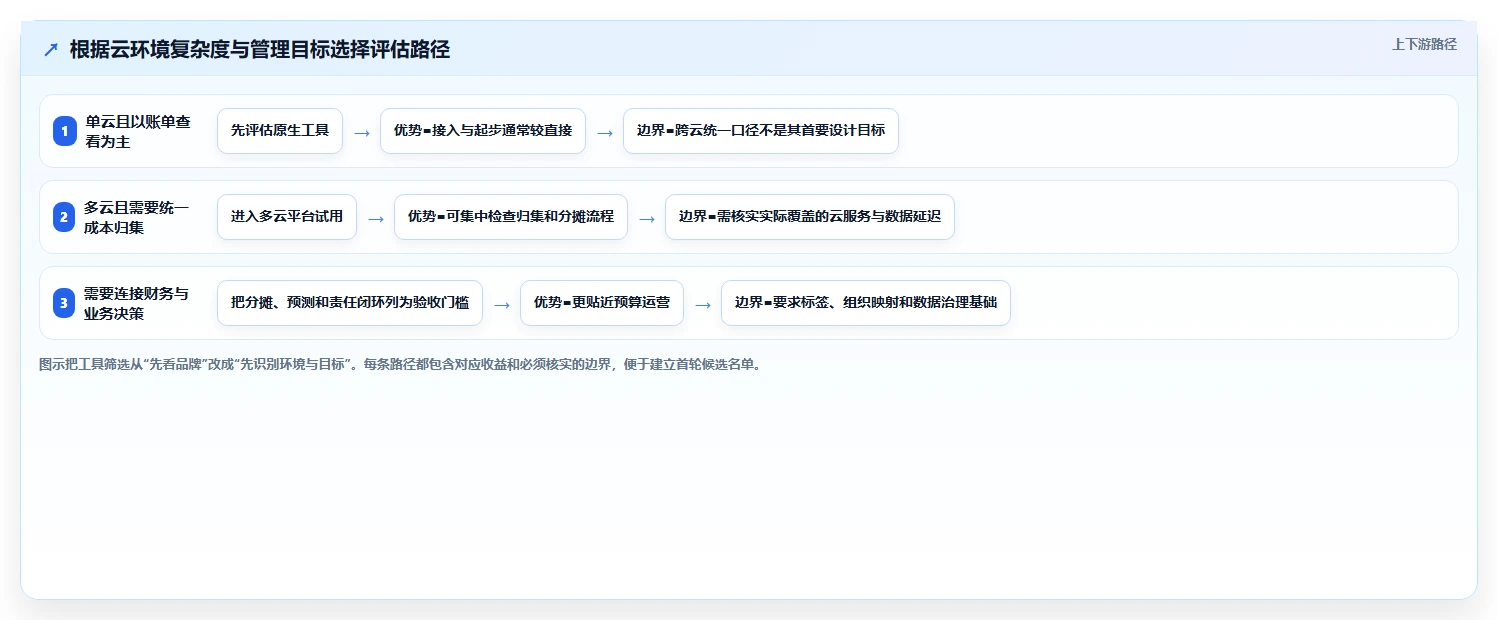
Task: Select the 多云且需要统一成本归集 label
Action: pos(138,217)
